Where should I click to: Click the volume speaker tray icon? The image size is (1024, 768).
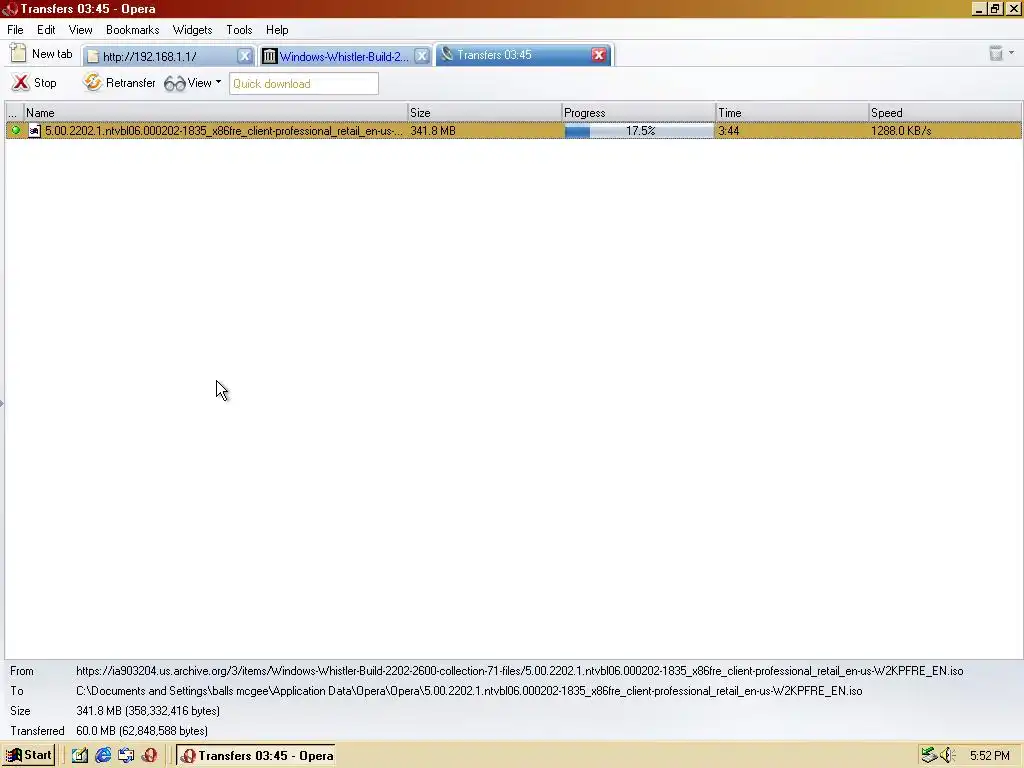[948, 756]
